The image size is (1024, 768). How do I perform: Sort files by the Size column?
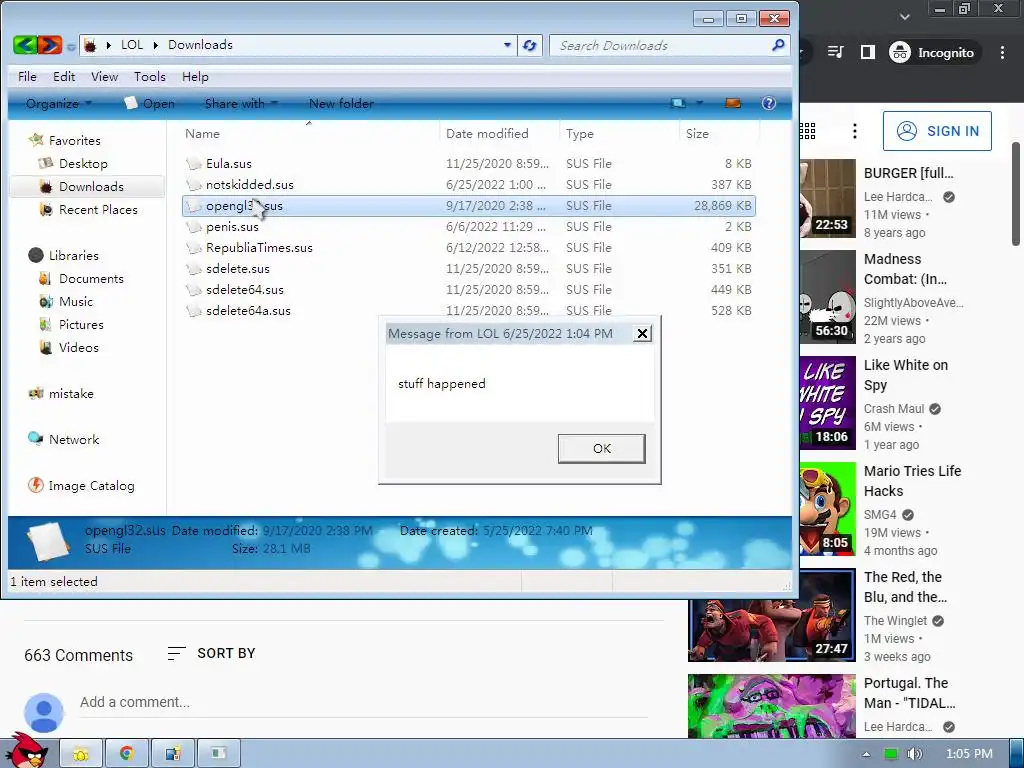pyautogui.click(x=697, y=133)
